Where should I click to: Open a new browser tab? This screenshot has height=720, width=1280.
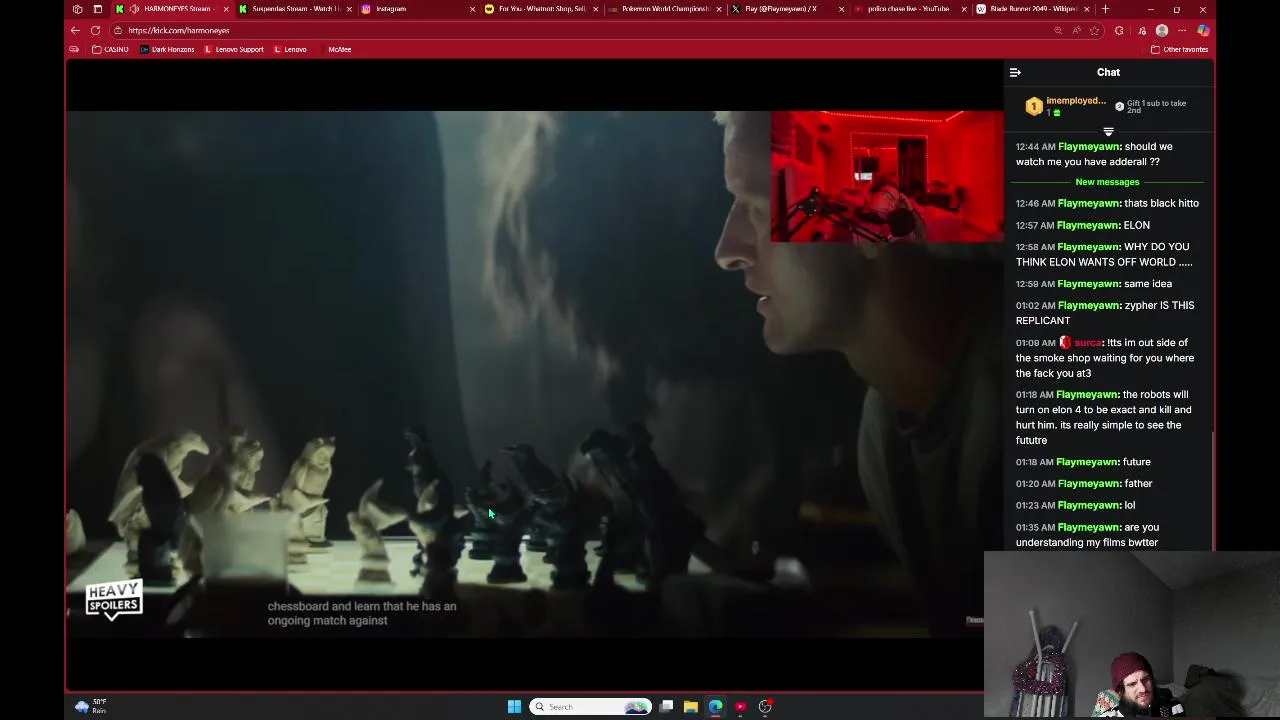click(1105, 9)
